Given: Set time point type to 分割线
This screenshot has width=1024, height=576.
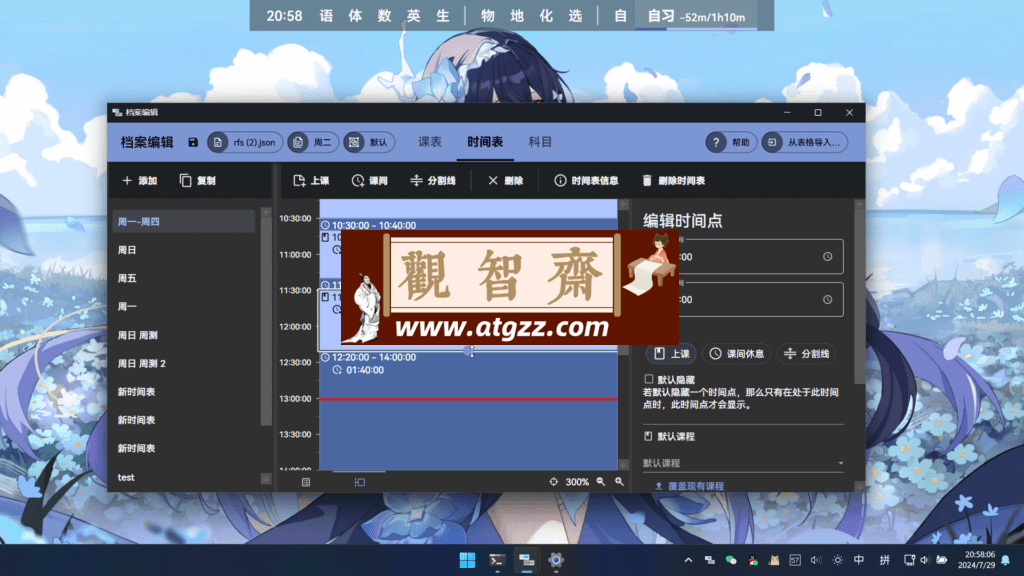Looking at the screenshot, I should (x=807, y=353).
